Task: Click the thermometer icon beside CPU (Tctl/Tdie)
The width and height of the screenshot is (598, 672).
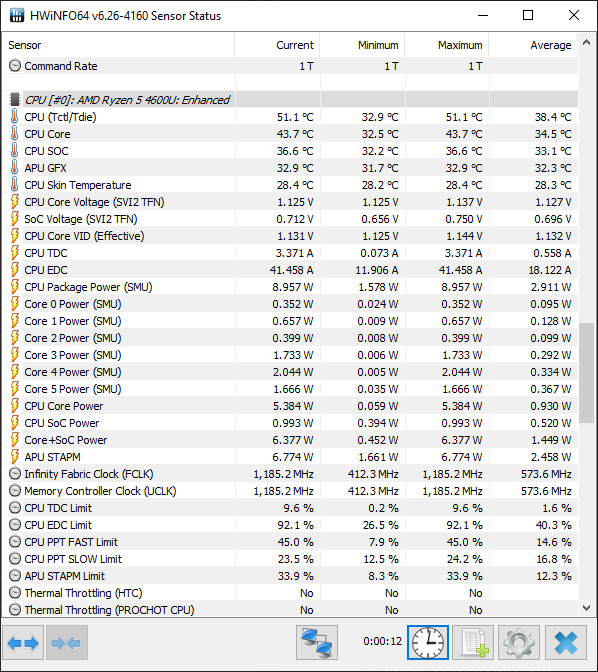Action: tap(15, 117)
